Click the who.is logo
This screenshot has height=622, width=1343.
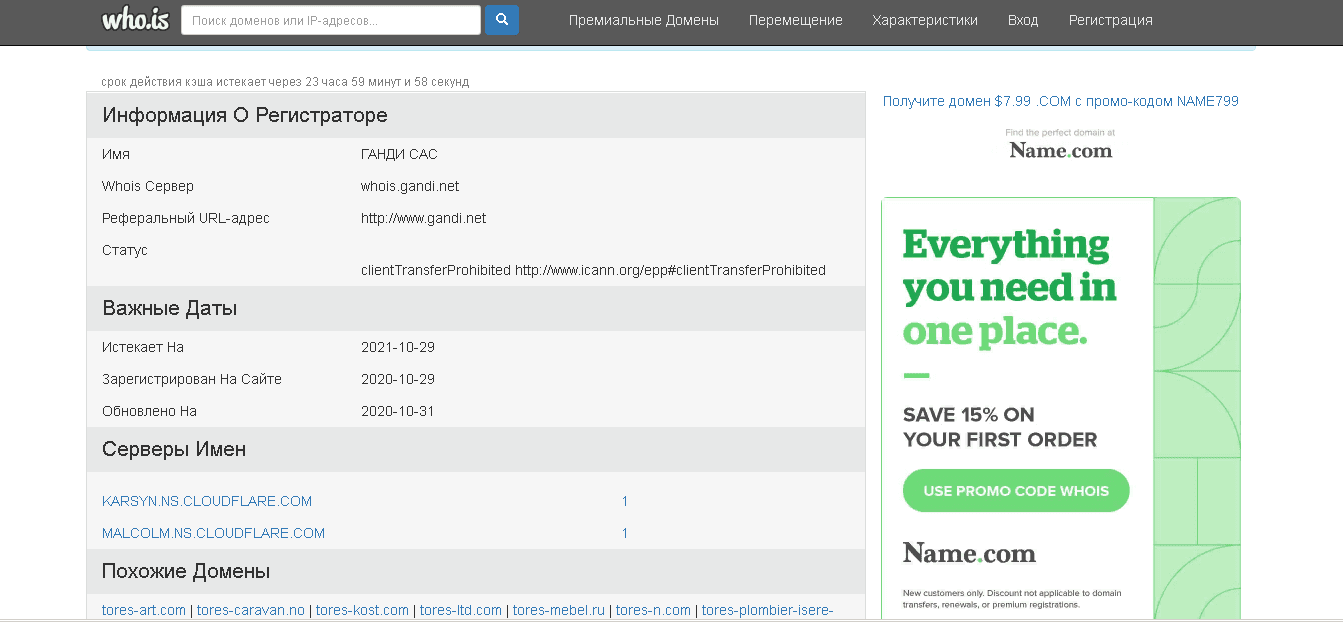pyautogui.click(x=135, y=20)
